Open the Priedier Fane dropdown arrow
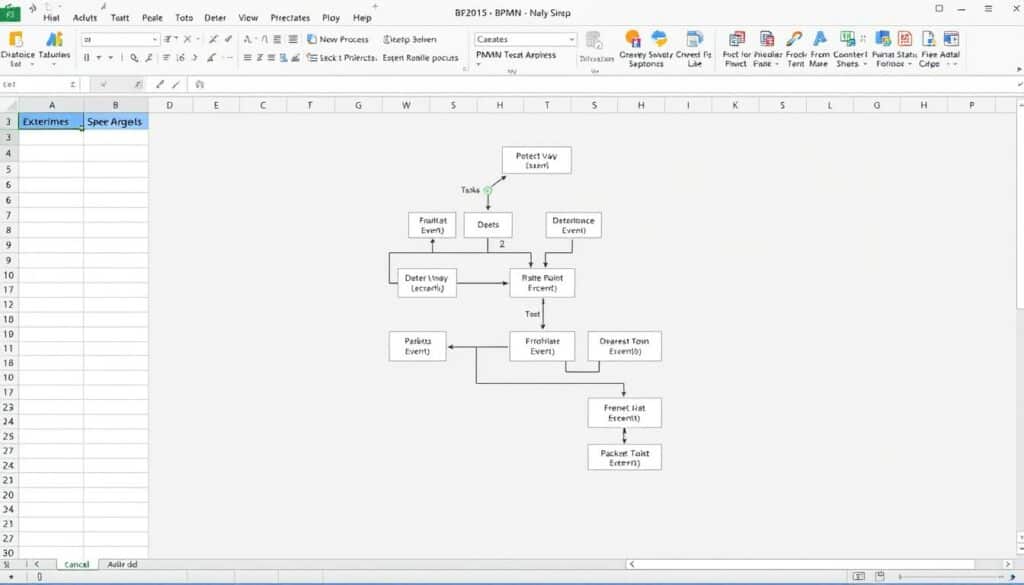 point(777,64)
